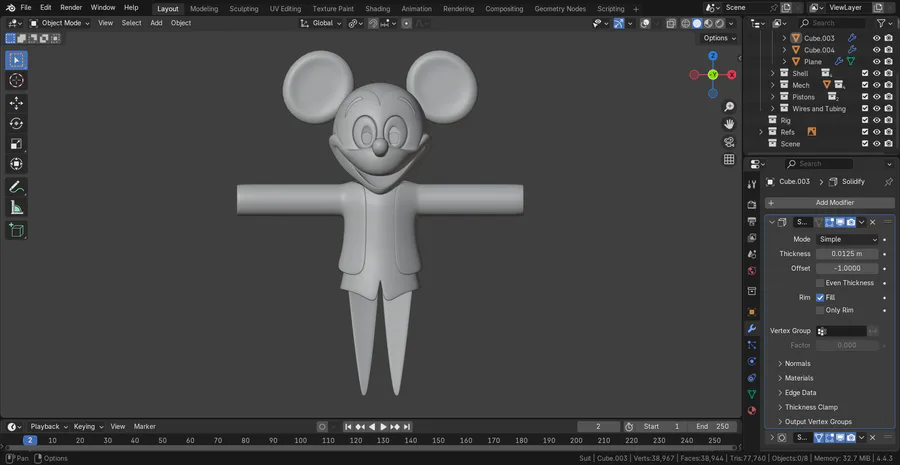Uncheck the Rig collection checkbox
900x465 pixels.
click(865, 121)
